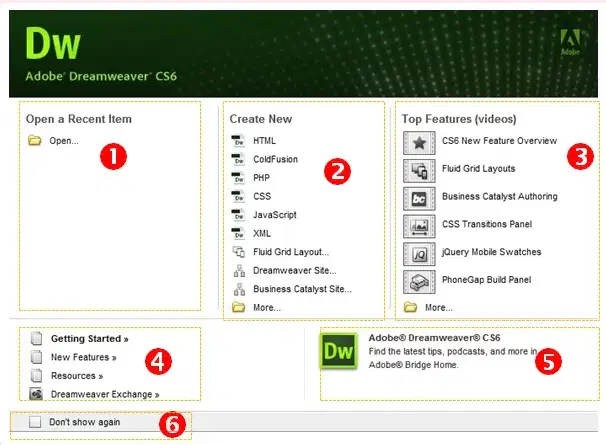The image size is (606, 445).
Task: Create a new XML file
Action: pos(262,234)
